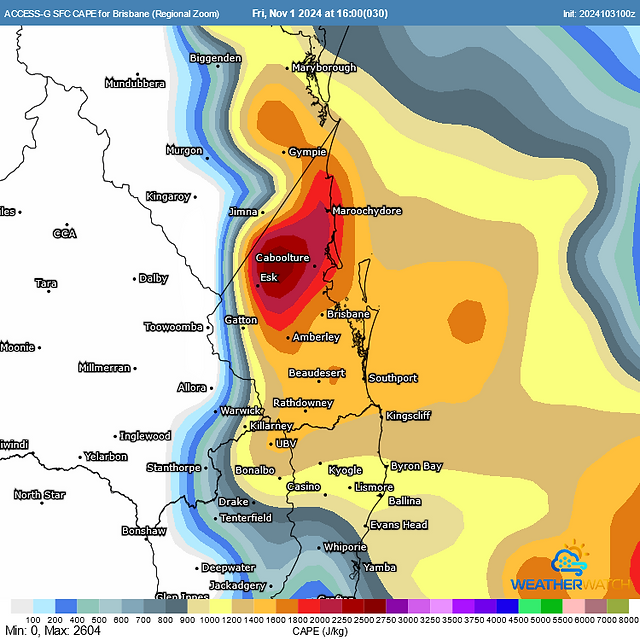Click the Lismore label
Image resolution: width=640 pixels, height=640 pixels.
tap(374, 487)
